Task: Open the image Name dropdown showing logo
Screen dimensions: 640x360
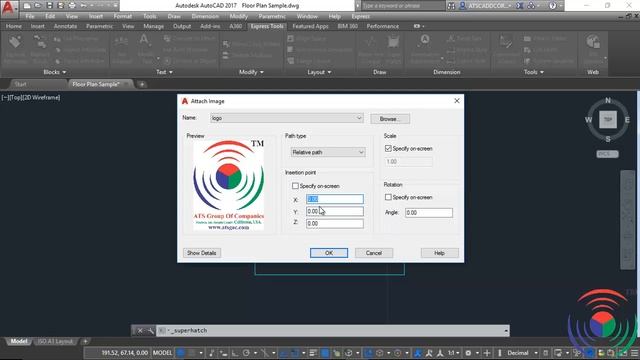Action: pyautogui.click(x=287, y=118)
